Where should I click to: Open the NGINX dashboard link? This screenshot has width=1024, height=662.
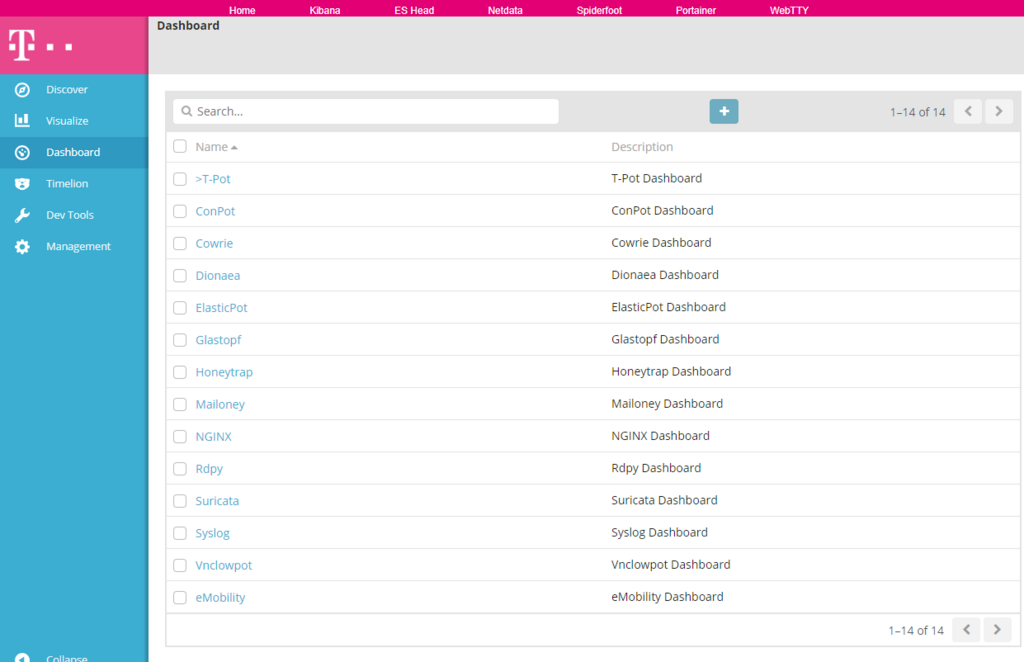[214, 436]
